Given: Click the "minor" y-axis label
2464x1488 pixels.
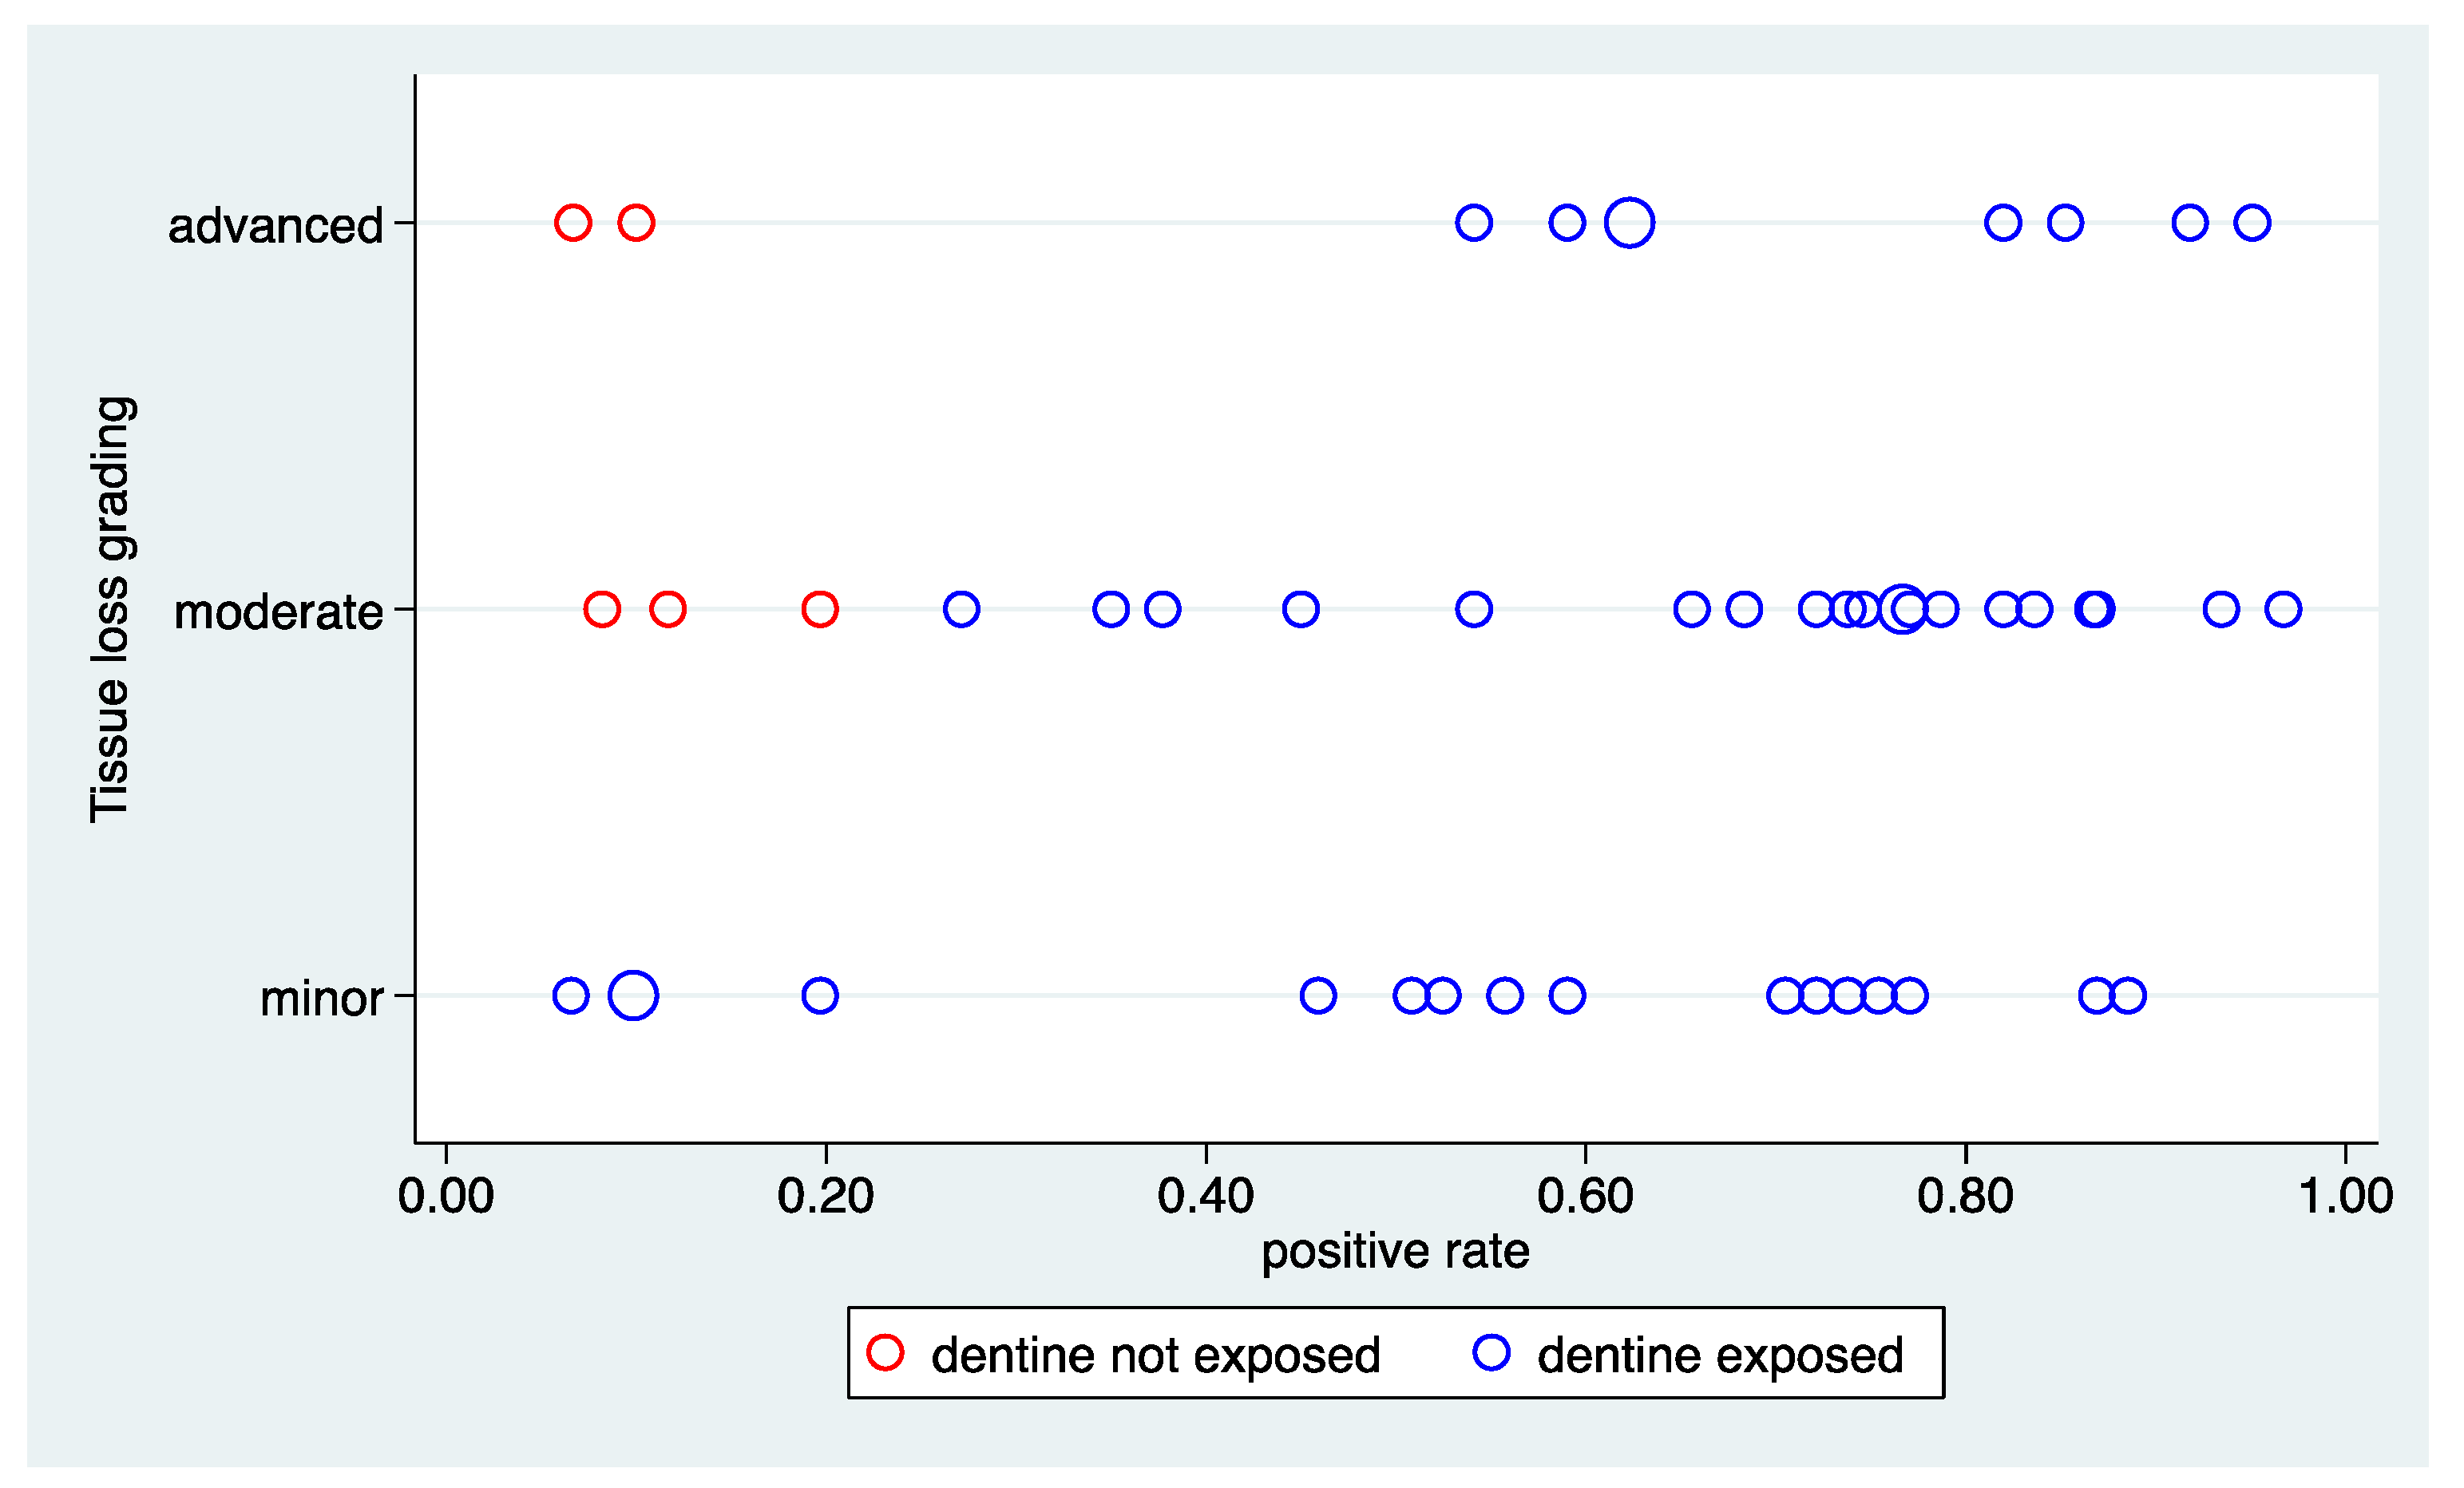Looking at the screenshot, I should 321,999.
